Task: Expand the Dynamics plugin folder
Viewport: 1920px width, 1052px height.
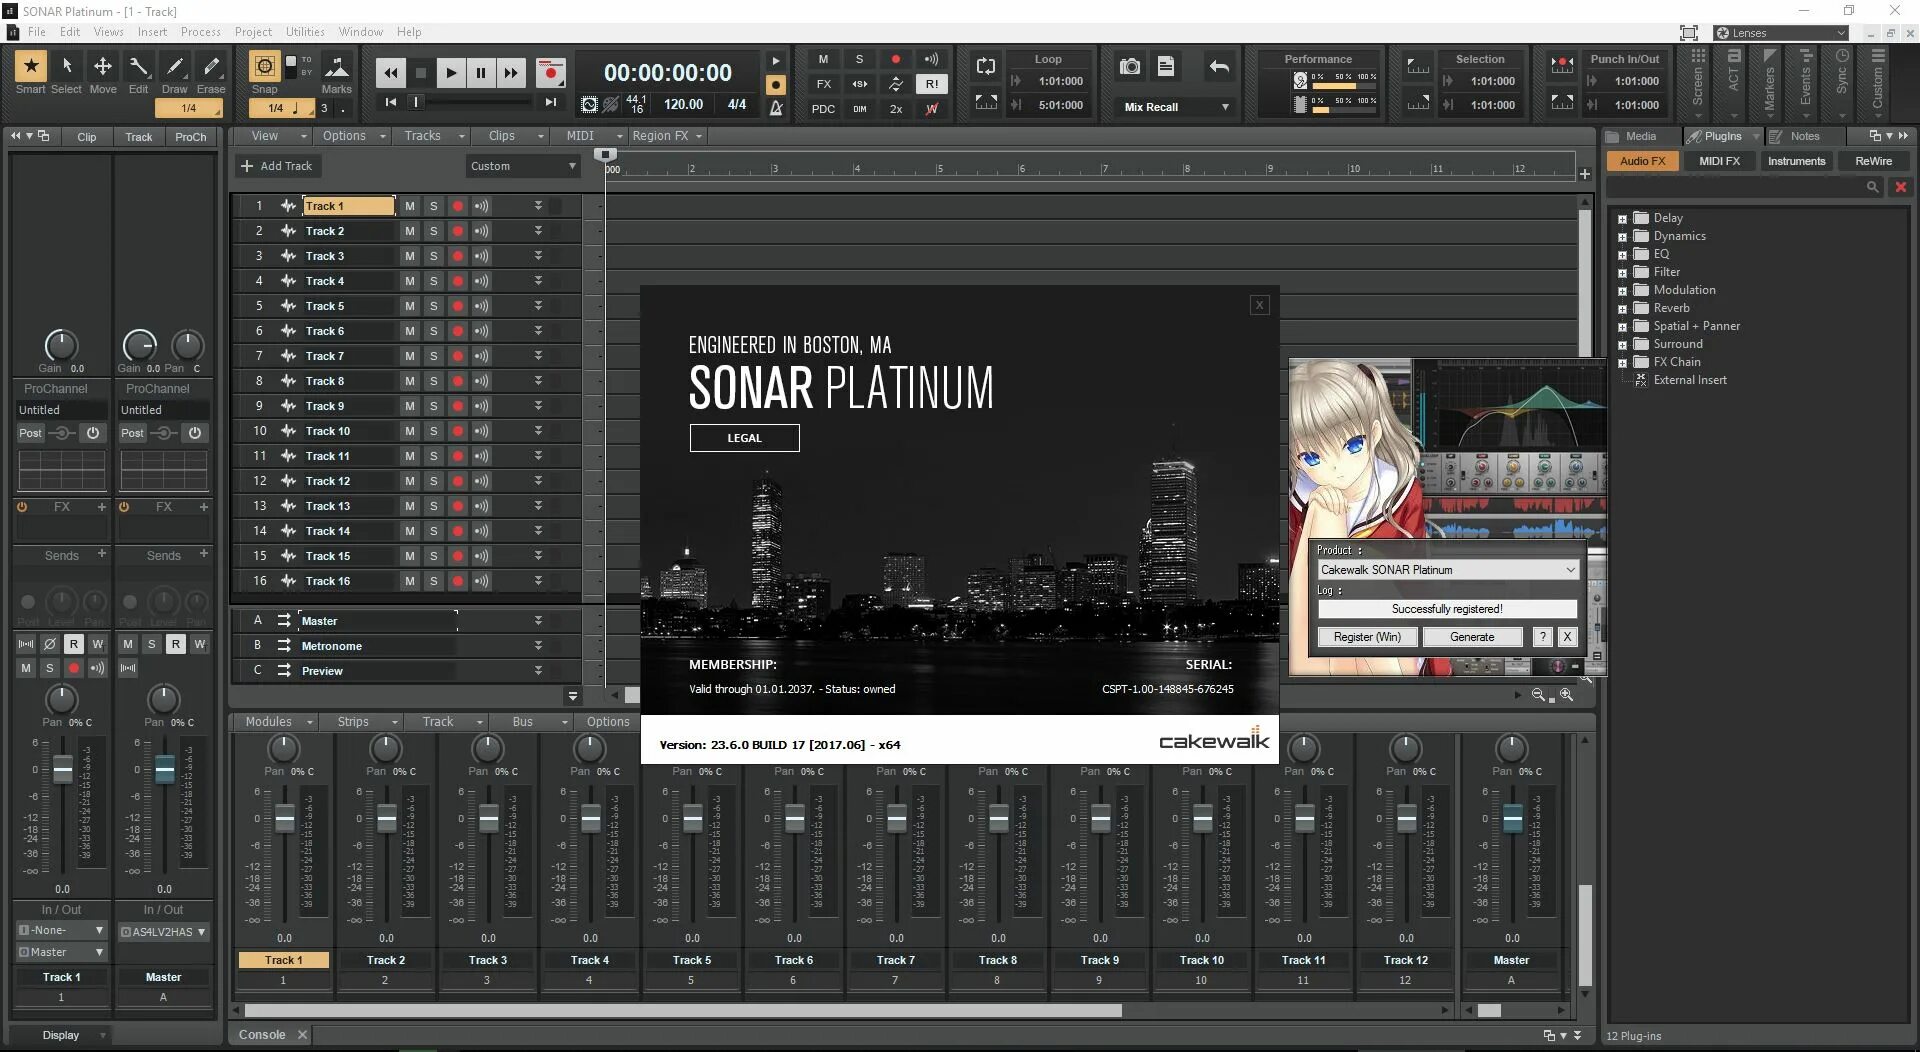Action: pos(1622,237)
